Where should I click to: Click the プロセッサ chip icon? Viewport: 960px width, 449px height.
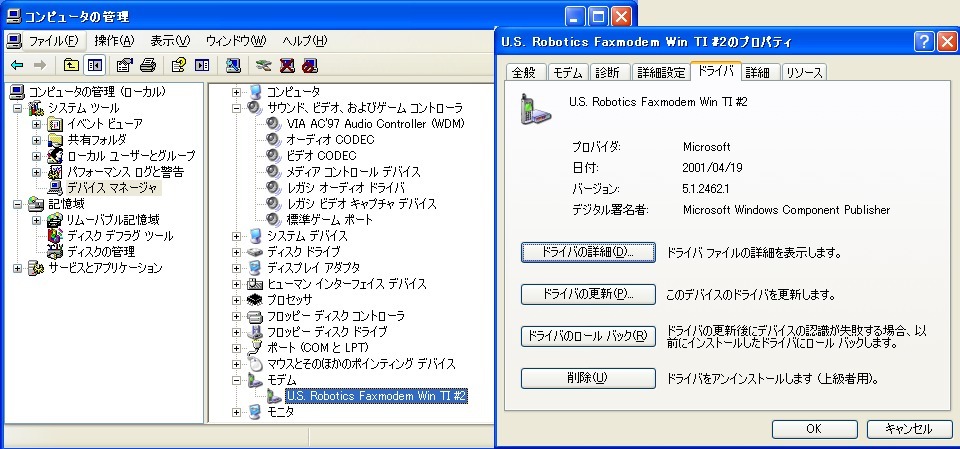pos(255,300)
